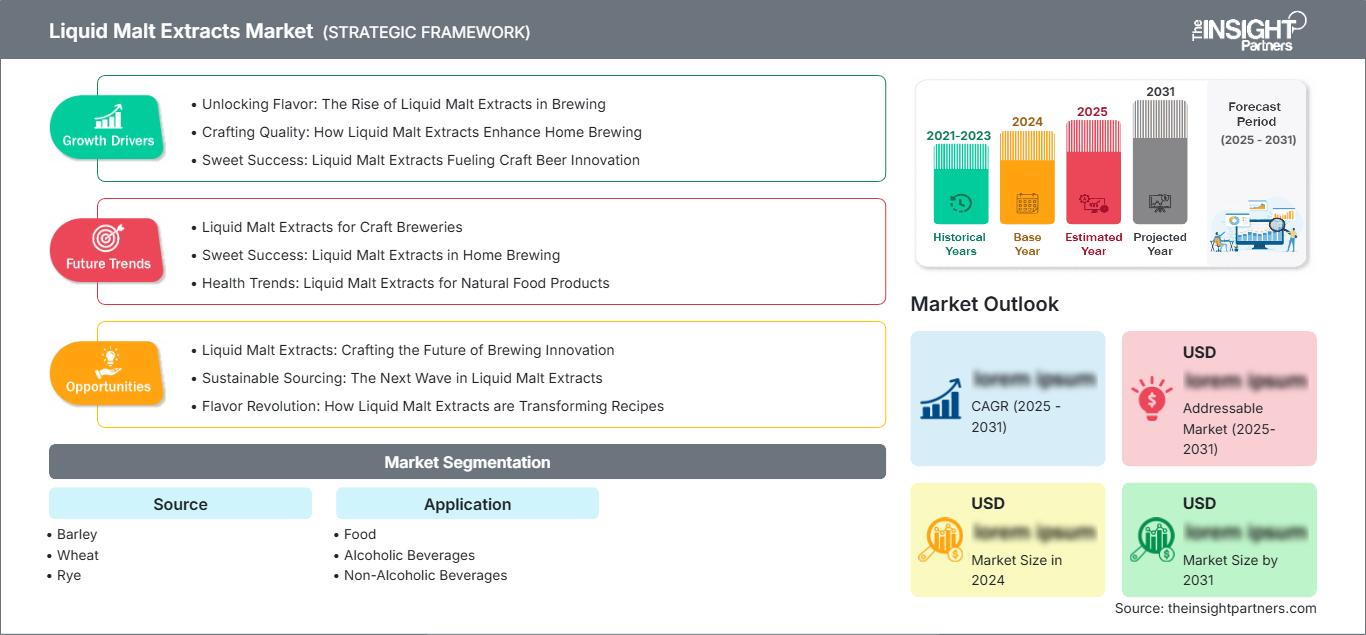Click the Market Size by 2031 icon

(1152, 540)
